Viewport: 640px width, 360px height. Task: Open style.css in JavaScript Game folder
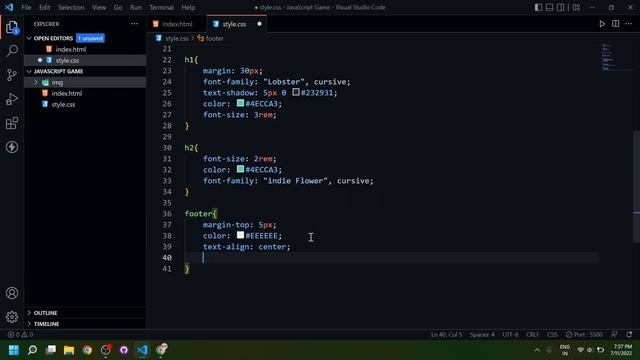point(85,104)
